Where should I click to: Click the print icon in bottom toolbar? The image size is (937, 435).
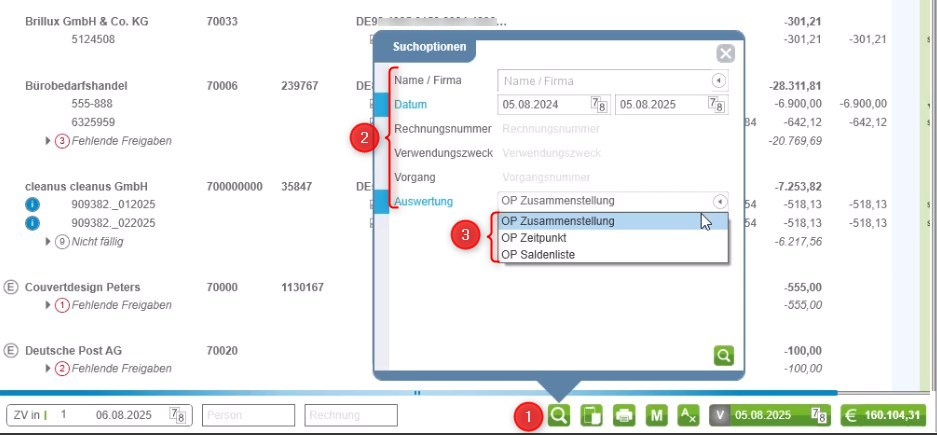(624, 415)
